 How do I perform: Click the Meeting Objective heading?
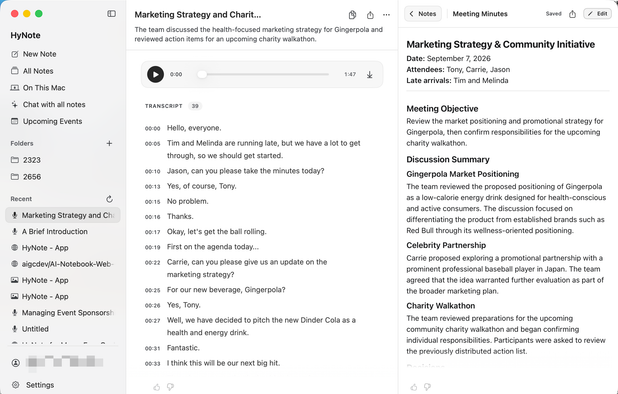(x=442, y=109)
